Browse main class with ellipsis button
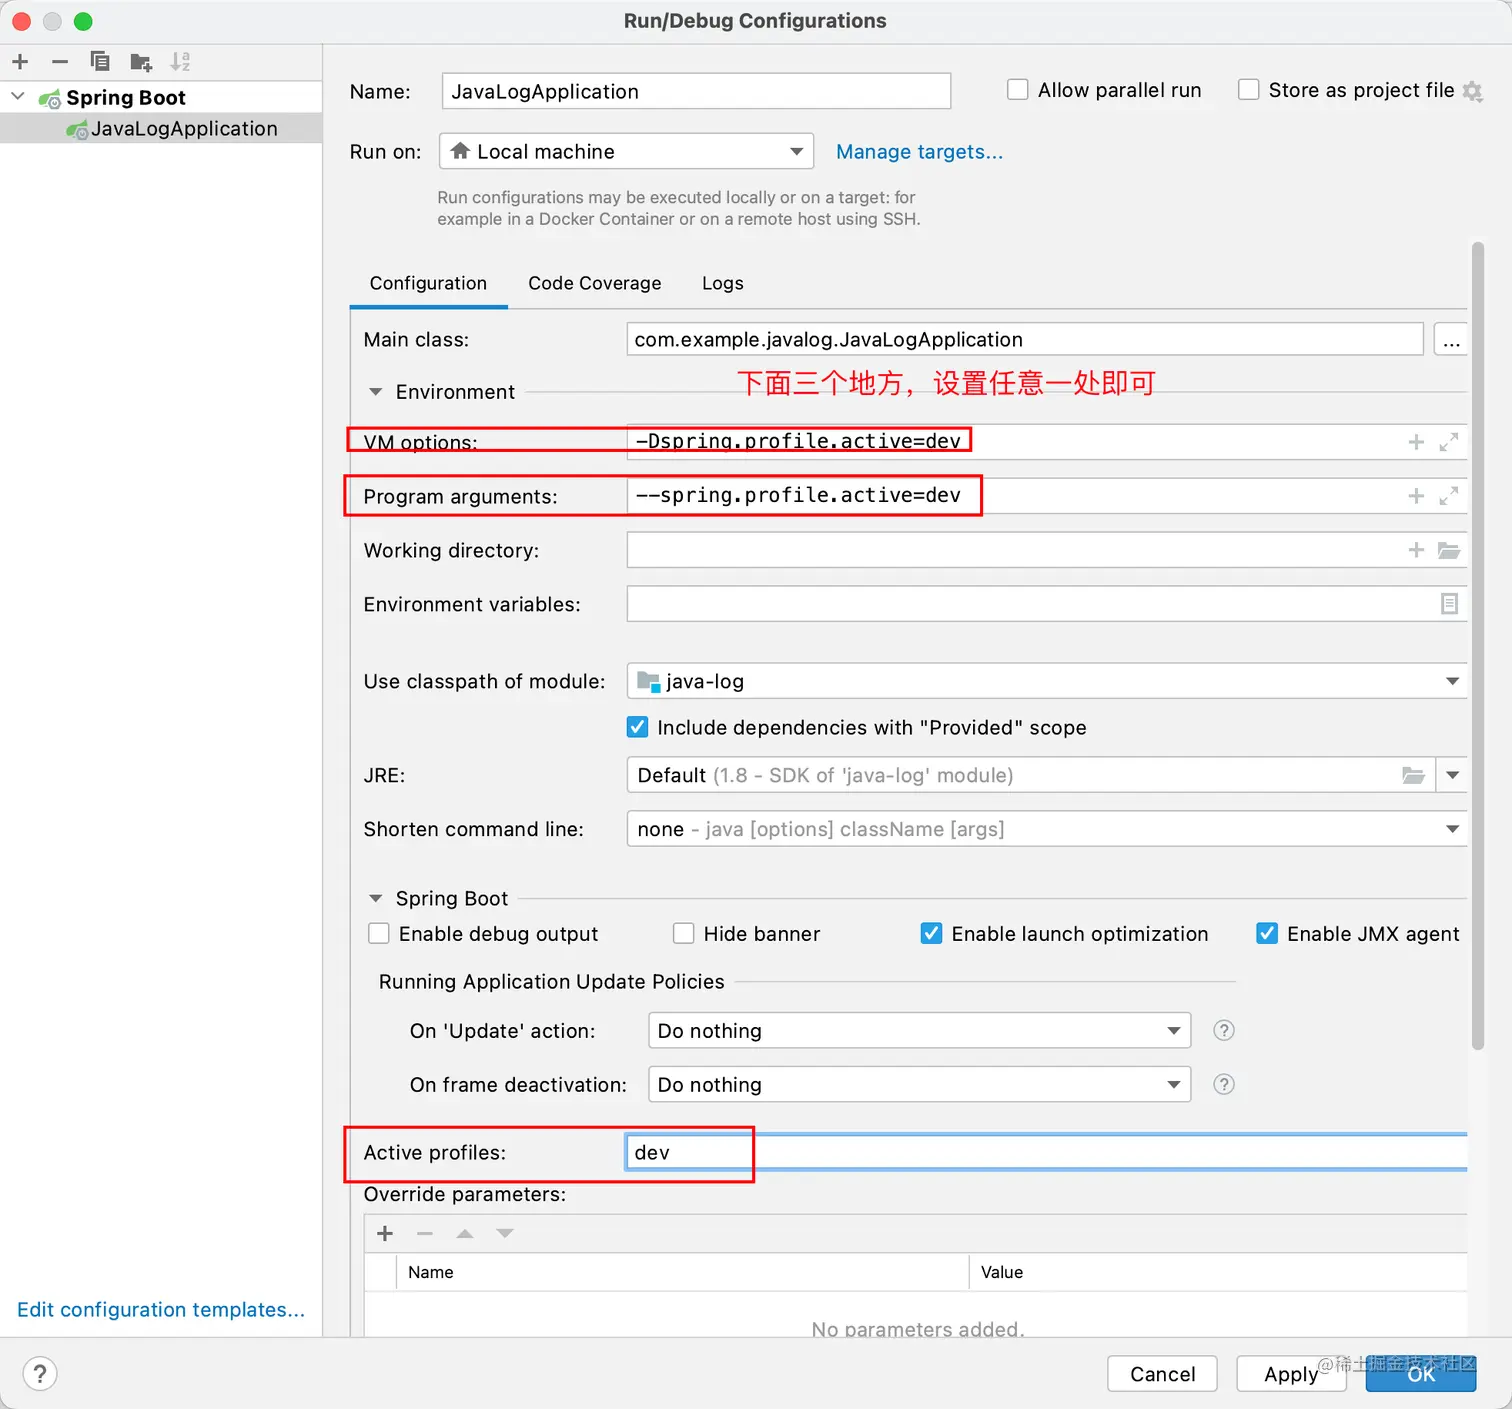The image size is (1512, 1409). pos(1451,340)
